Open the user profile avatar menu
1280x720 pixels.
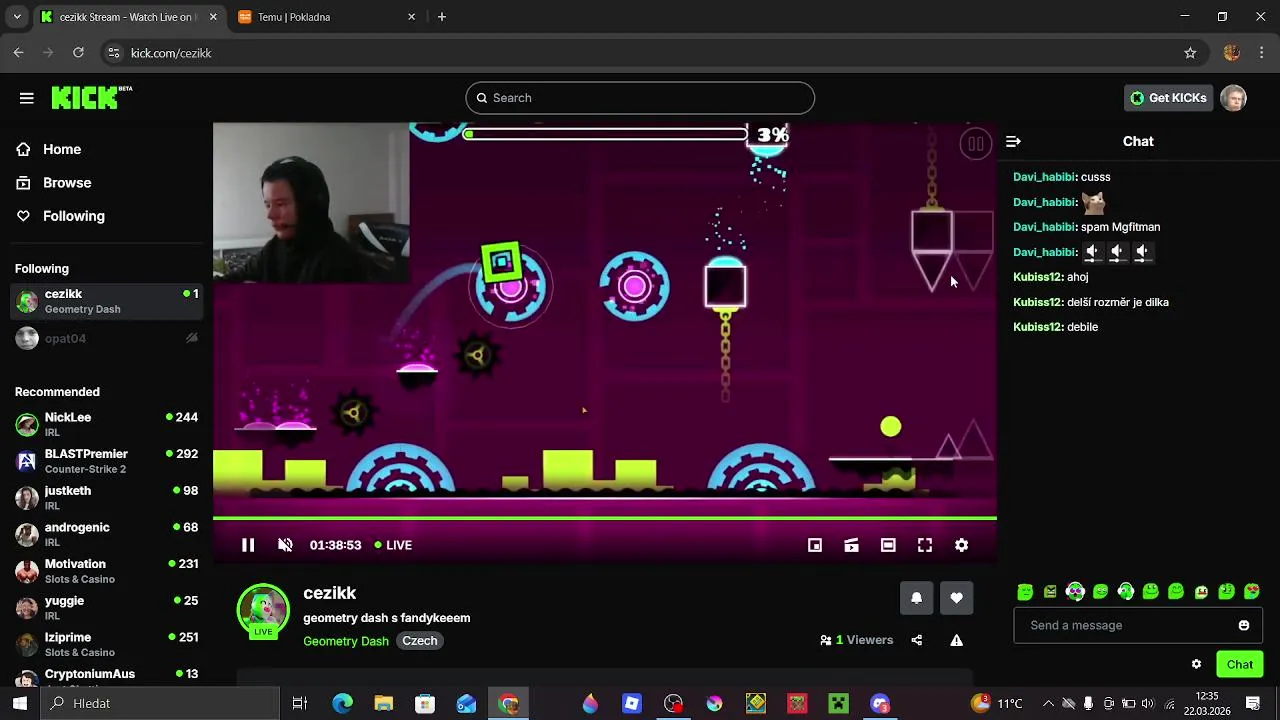[1234, 98]
